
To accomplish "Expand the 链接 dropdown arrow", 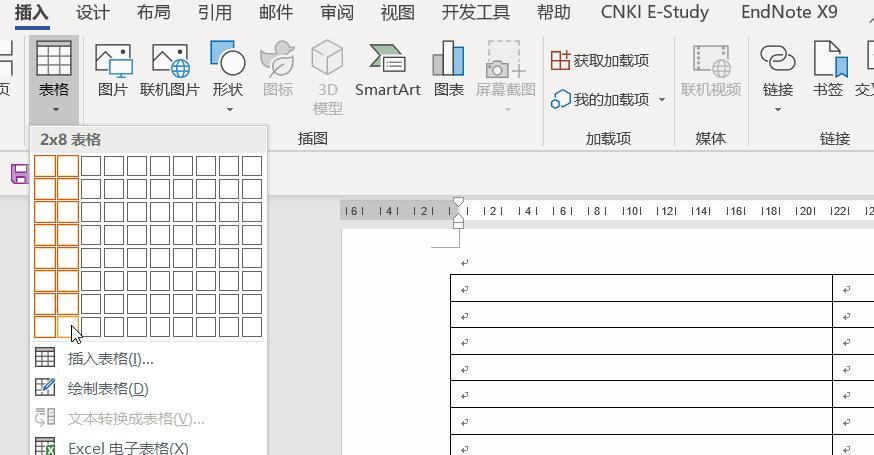I will [778, 110].
